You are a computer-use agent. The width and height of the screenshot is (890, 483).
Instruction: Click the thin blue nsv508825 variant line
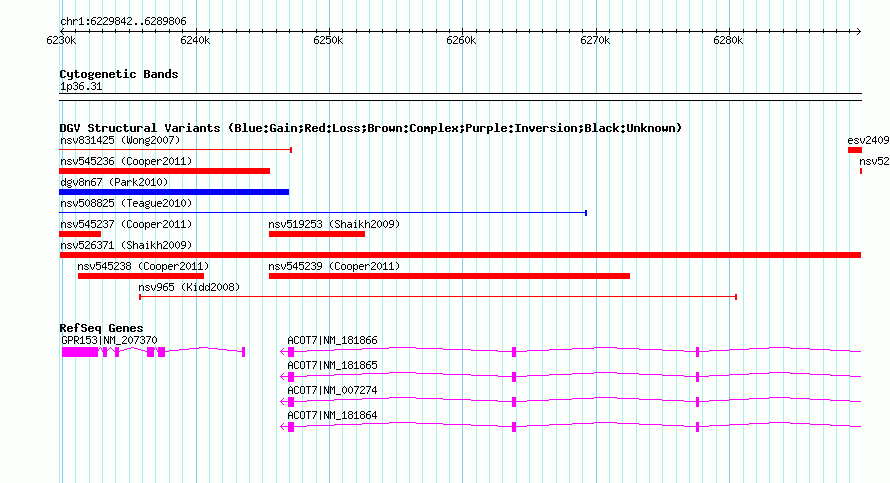[x=323, y=213]
